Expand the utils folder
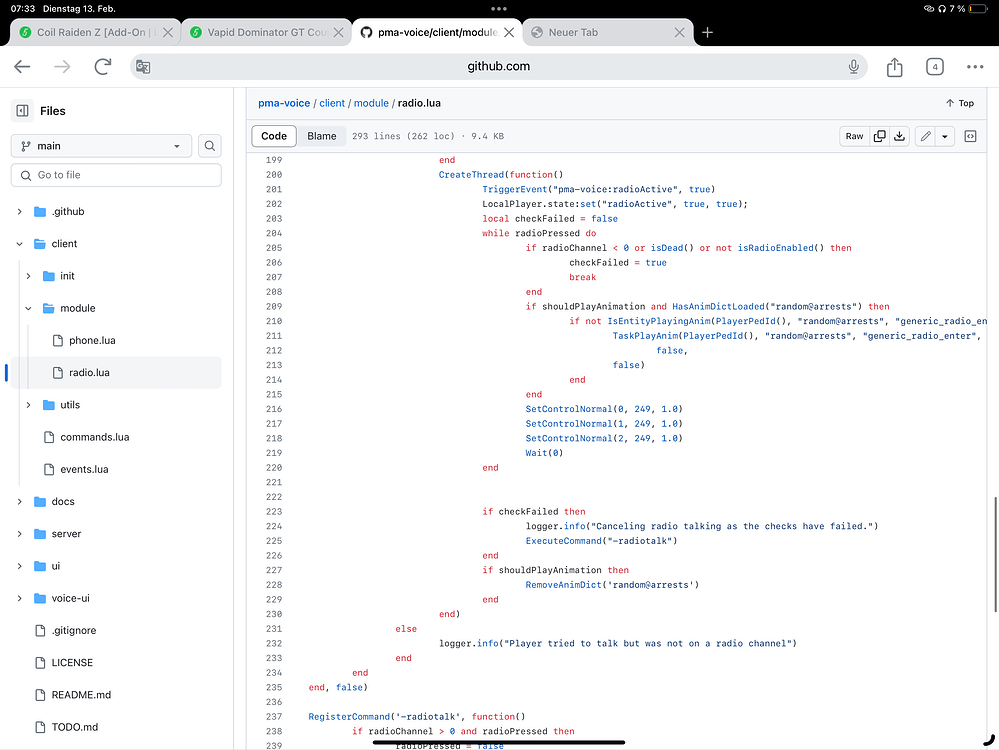 coord(29,405)
